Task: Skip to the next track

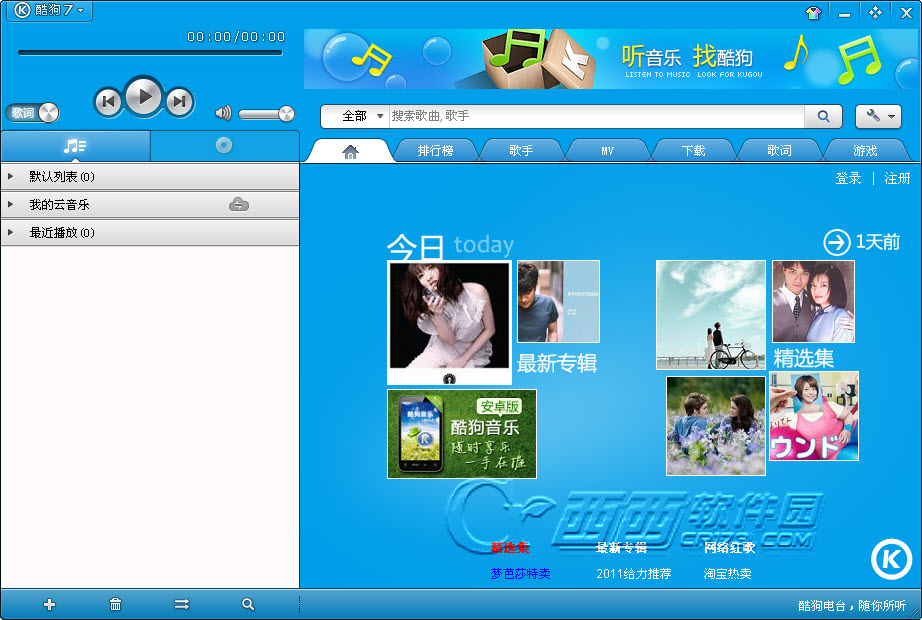Action: 179,101
